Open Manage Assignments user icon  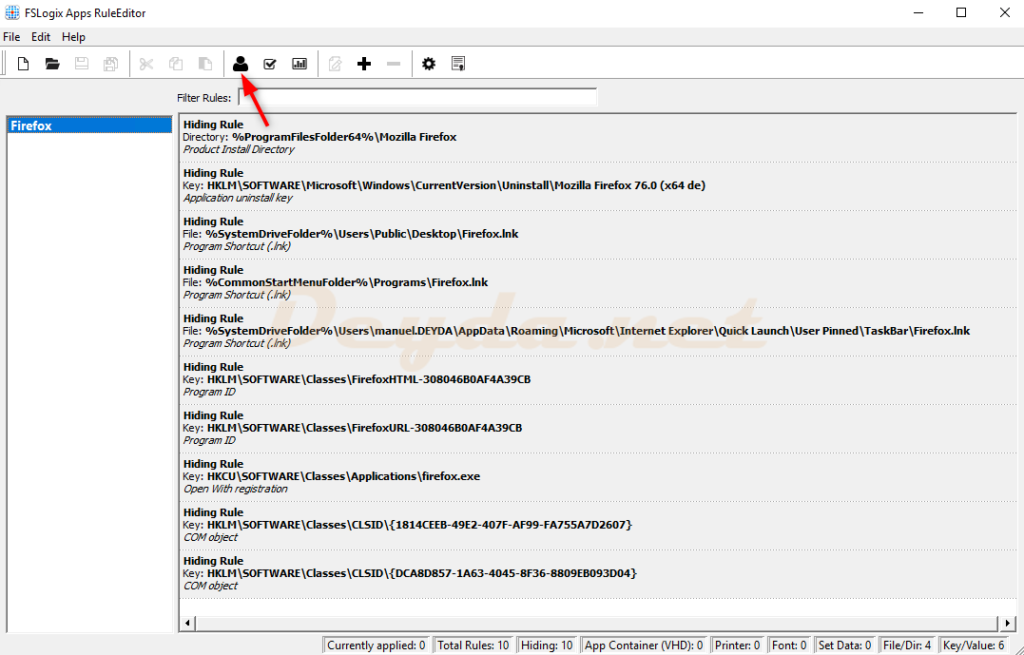point(240,64)
